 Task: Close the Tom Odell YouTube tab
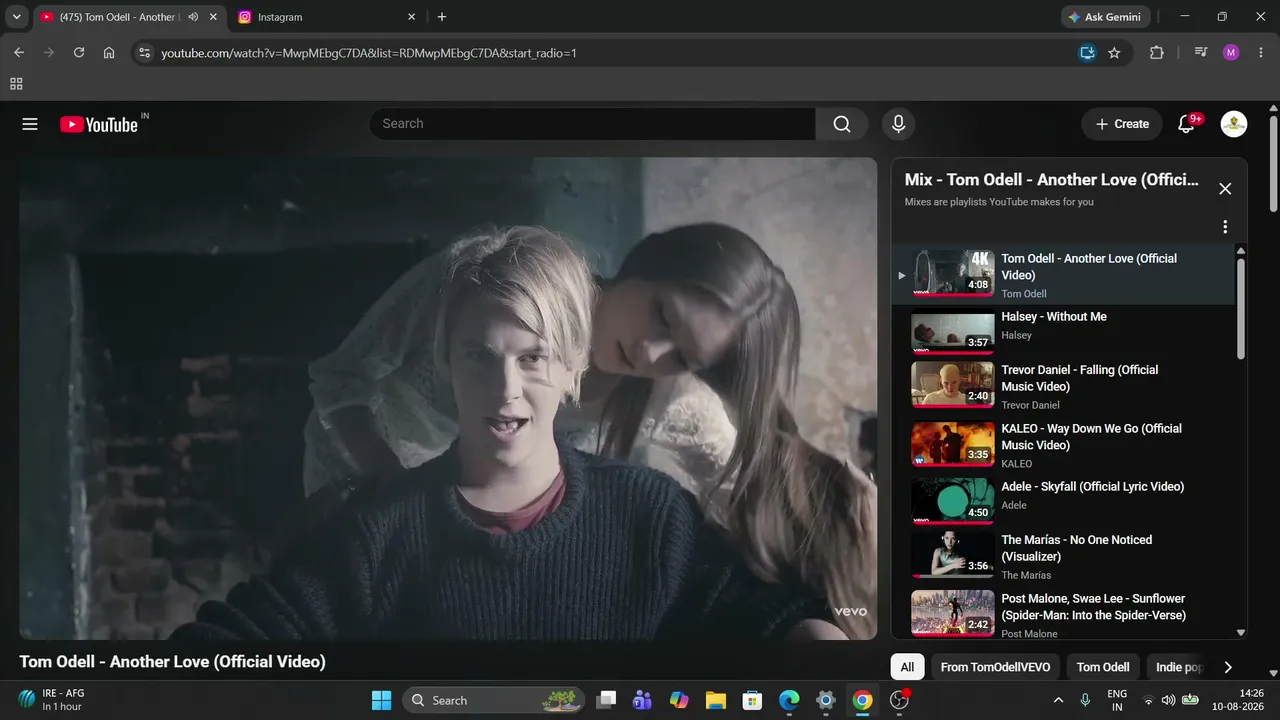pos(213,17)
